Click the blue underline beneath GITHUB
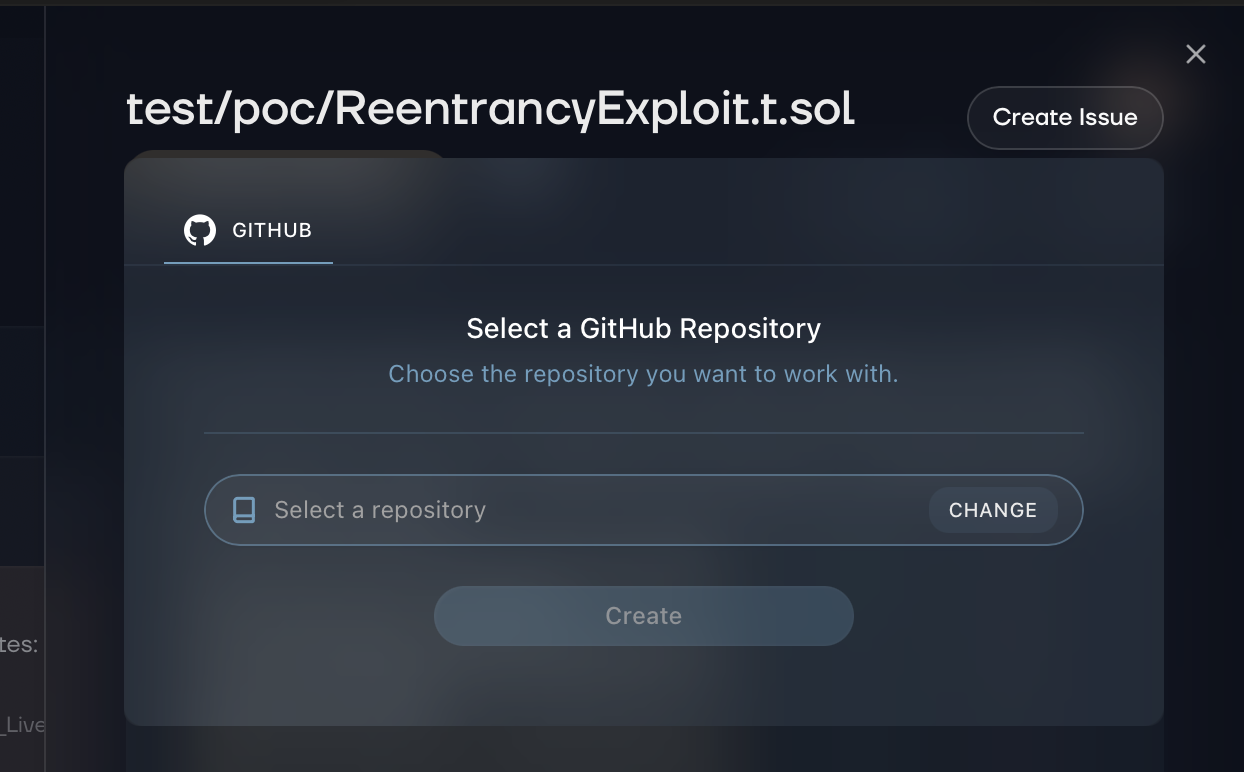Image resolution: width=1244 pixels, height=772 pixels. click(x=248, y=263)
